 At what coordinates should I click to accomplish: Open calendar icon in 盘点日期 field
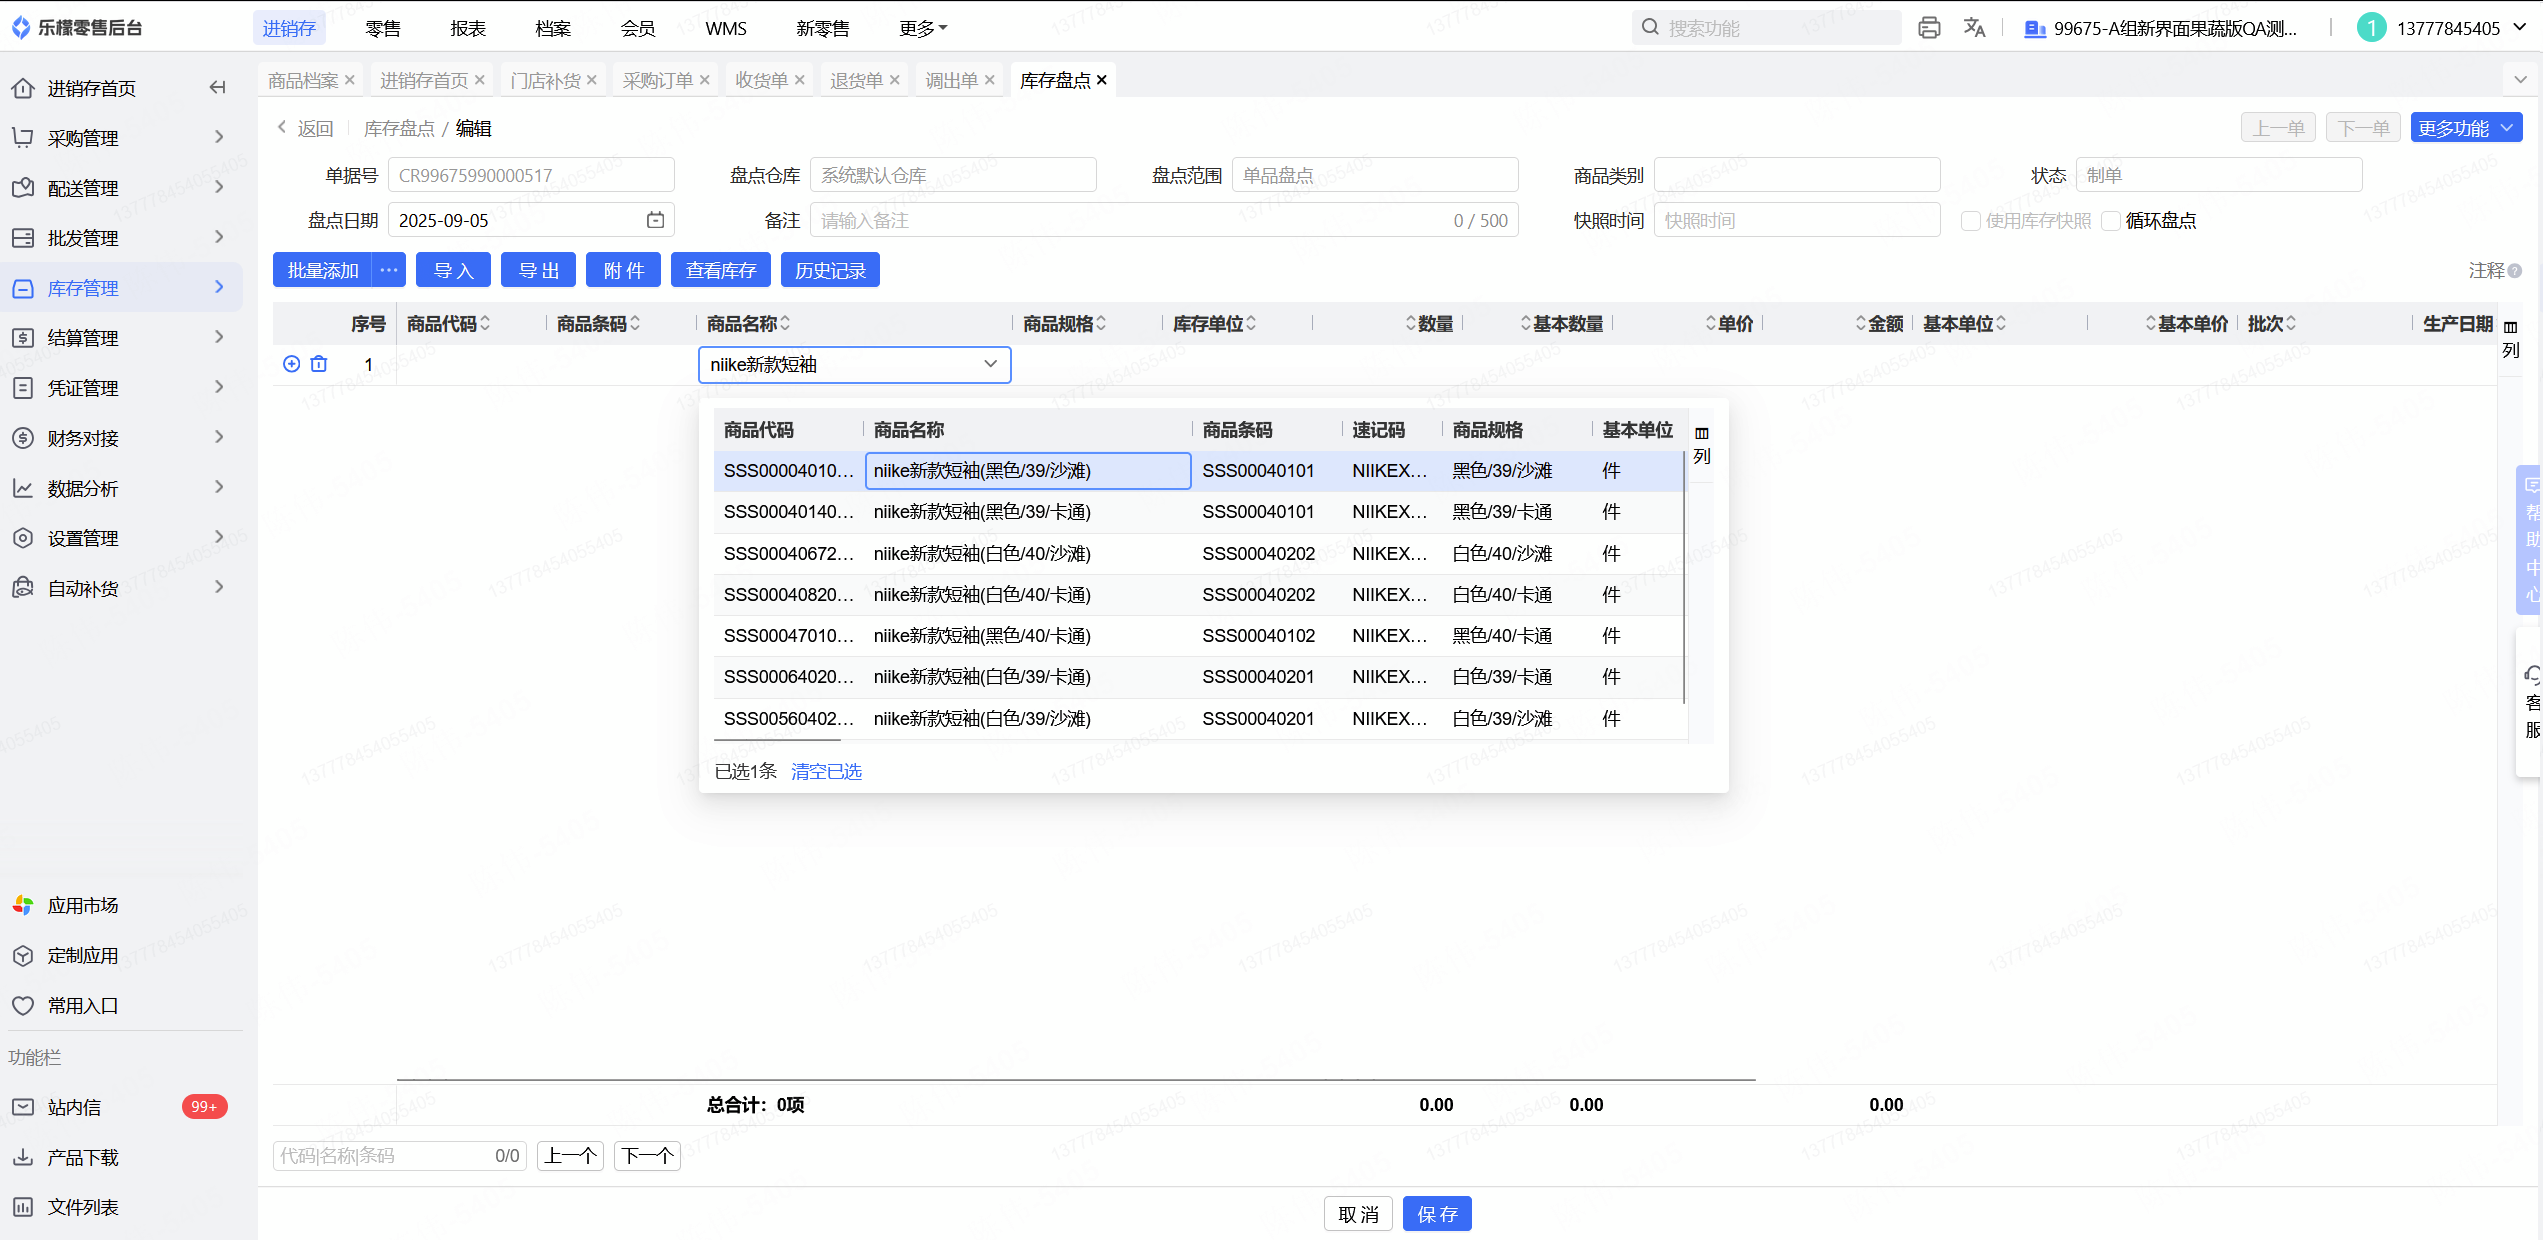(655, 220)
